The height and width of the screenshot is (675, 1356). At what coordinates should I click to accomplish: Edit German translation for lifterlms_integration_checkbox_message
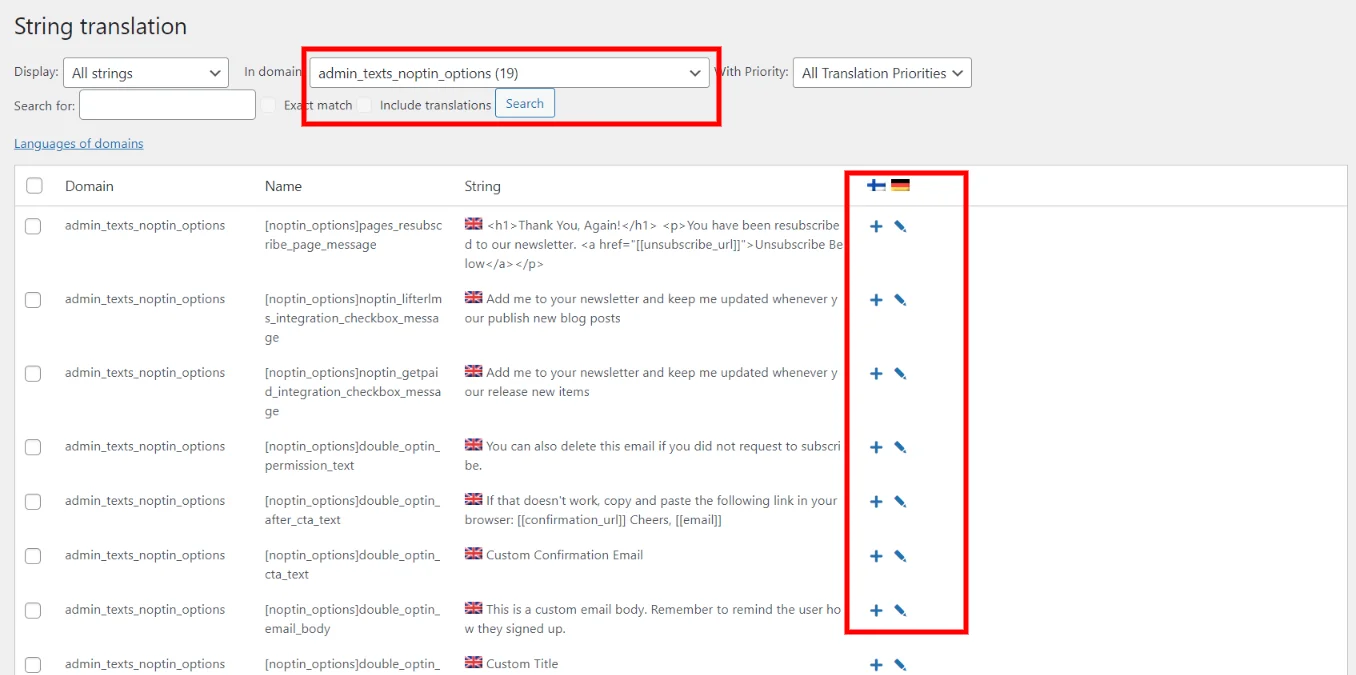(900, 300)
